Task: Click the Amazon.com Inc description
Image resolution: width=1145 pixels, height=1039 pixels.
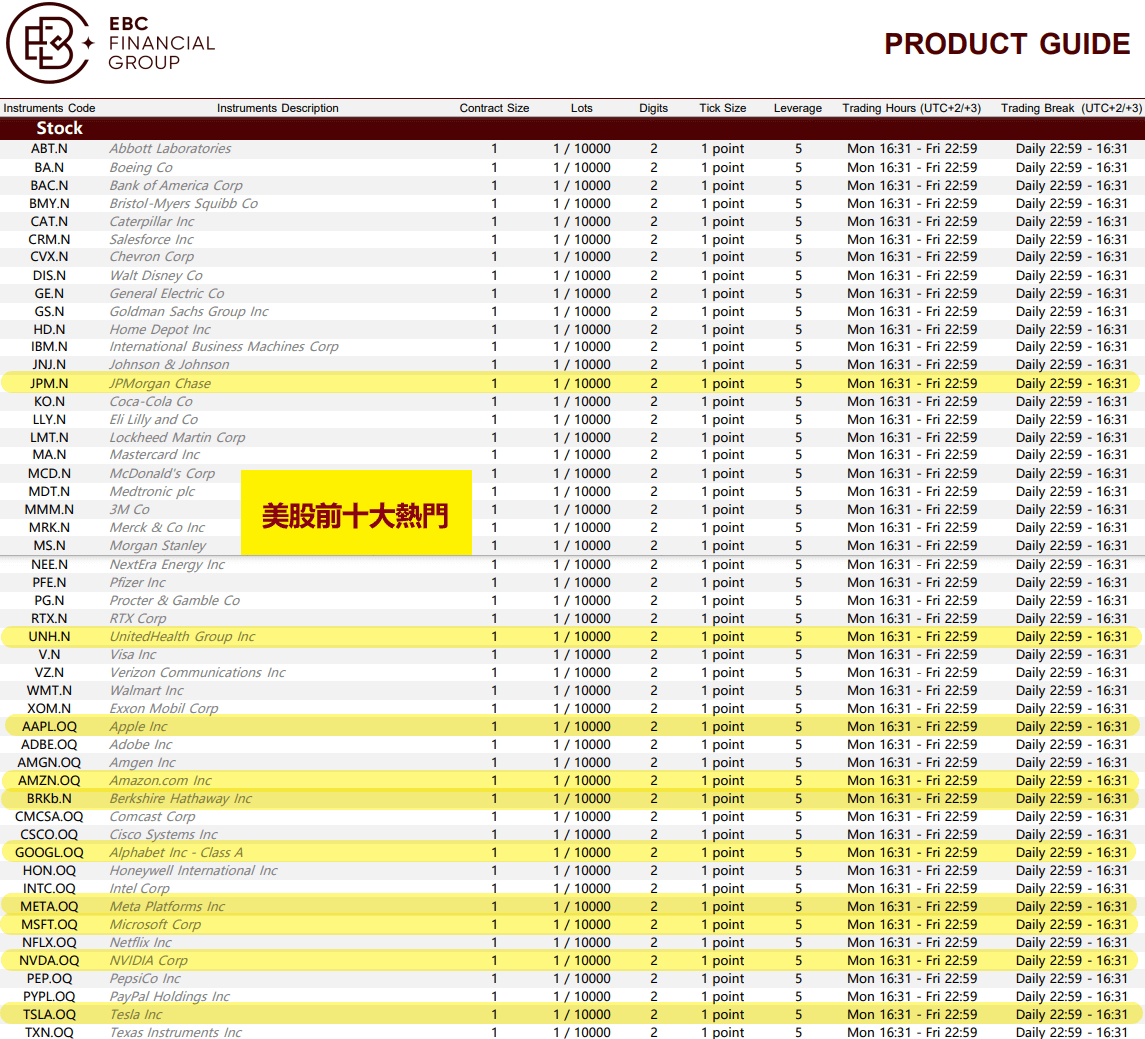Action: [161, 781]
